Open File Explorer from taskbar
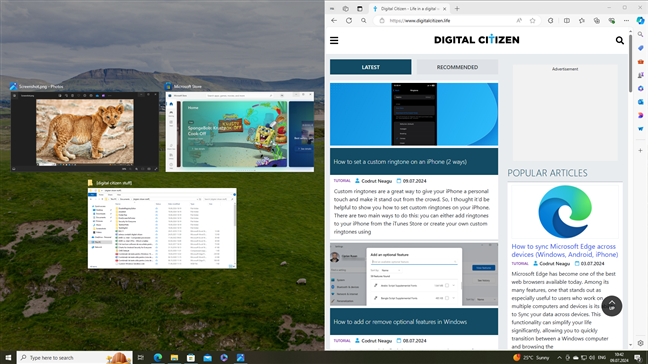Image resolution: width=648 pixels, height=364 pixels. tap(174, 357)
